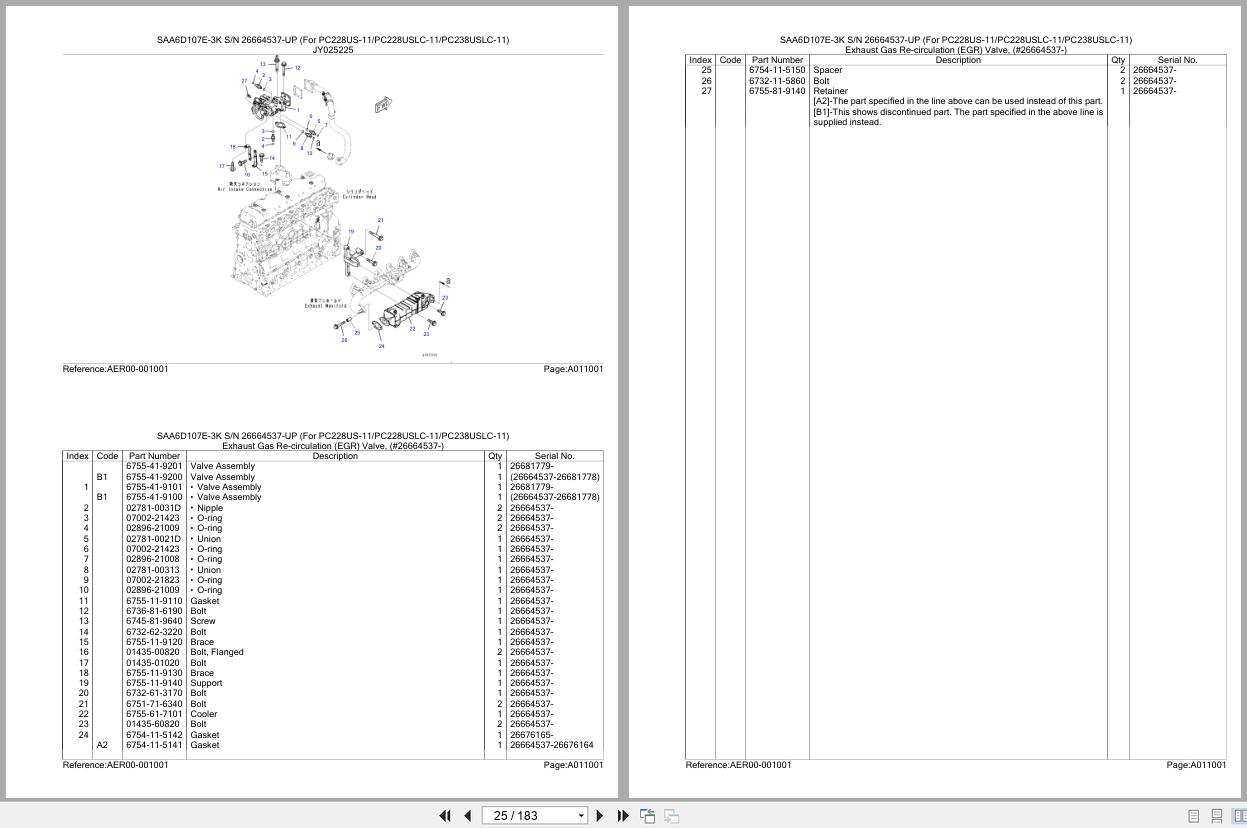Click part number 6732-62-3220
The width and height of the screenshot is (1247, 828).
point(154,632)
